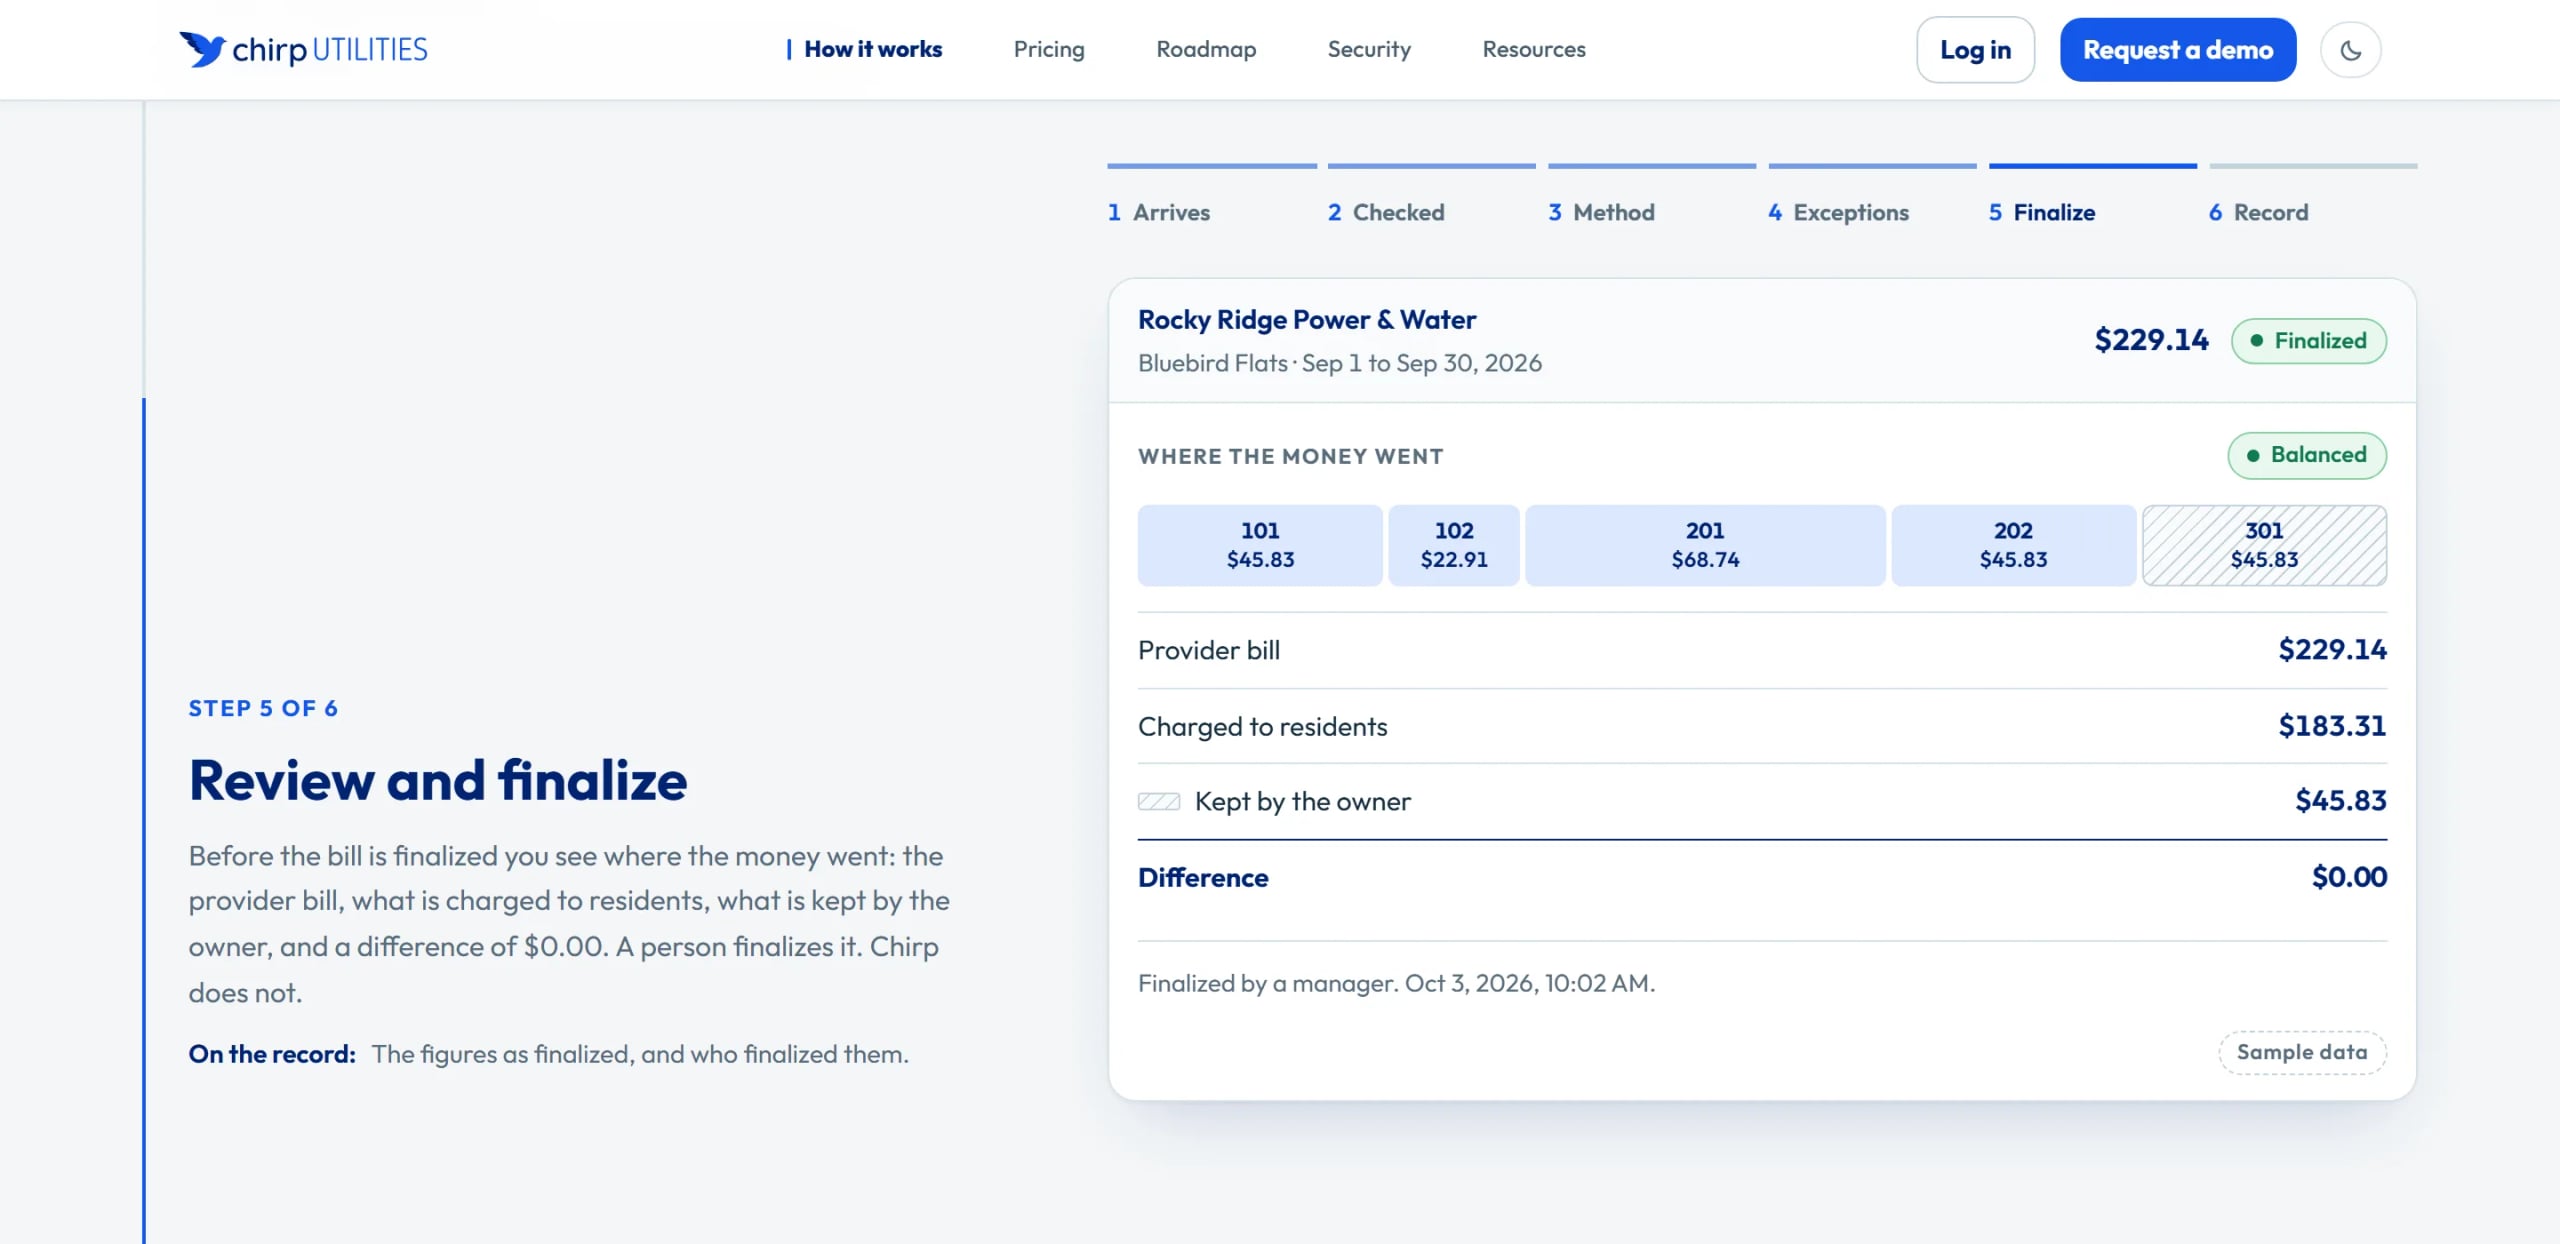Click the Kept by the owner label
The height and width of the screenshot is (1244, 2560).
coord(1302,802)
